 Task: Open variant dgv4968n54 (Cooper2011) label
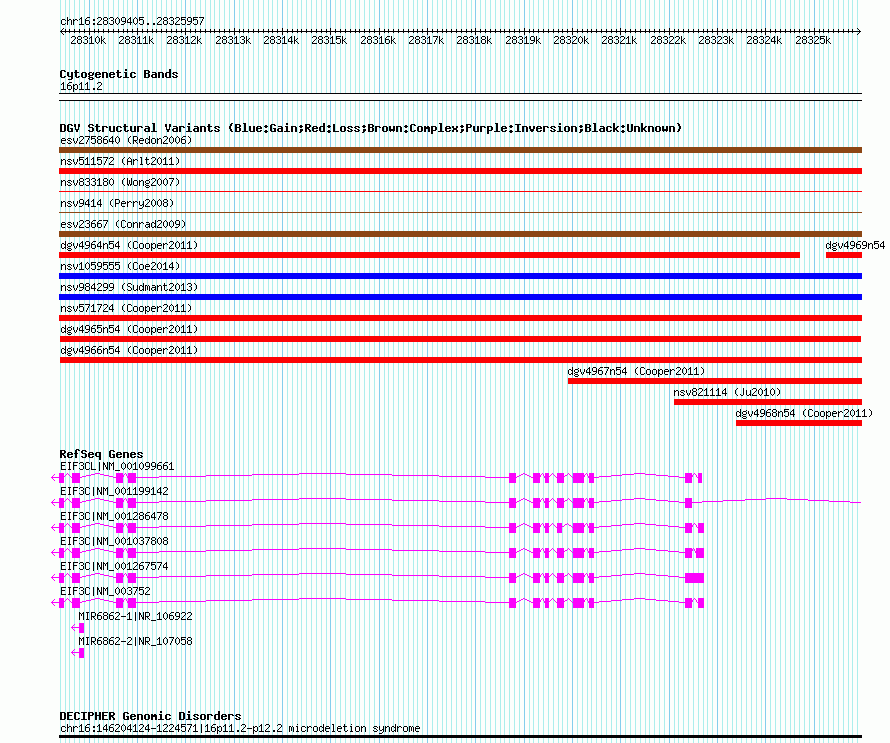click(x=804, y=413)
